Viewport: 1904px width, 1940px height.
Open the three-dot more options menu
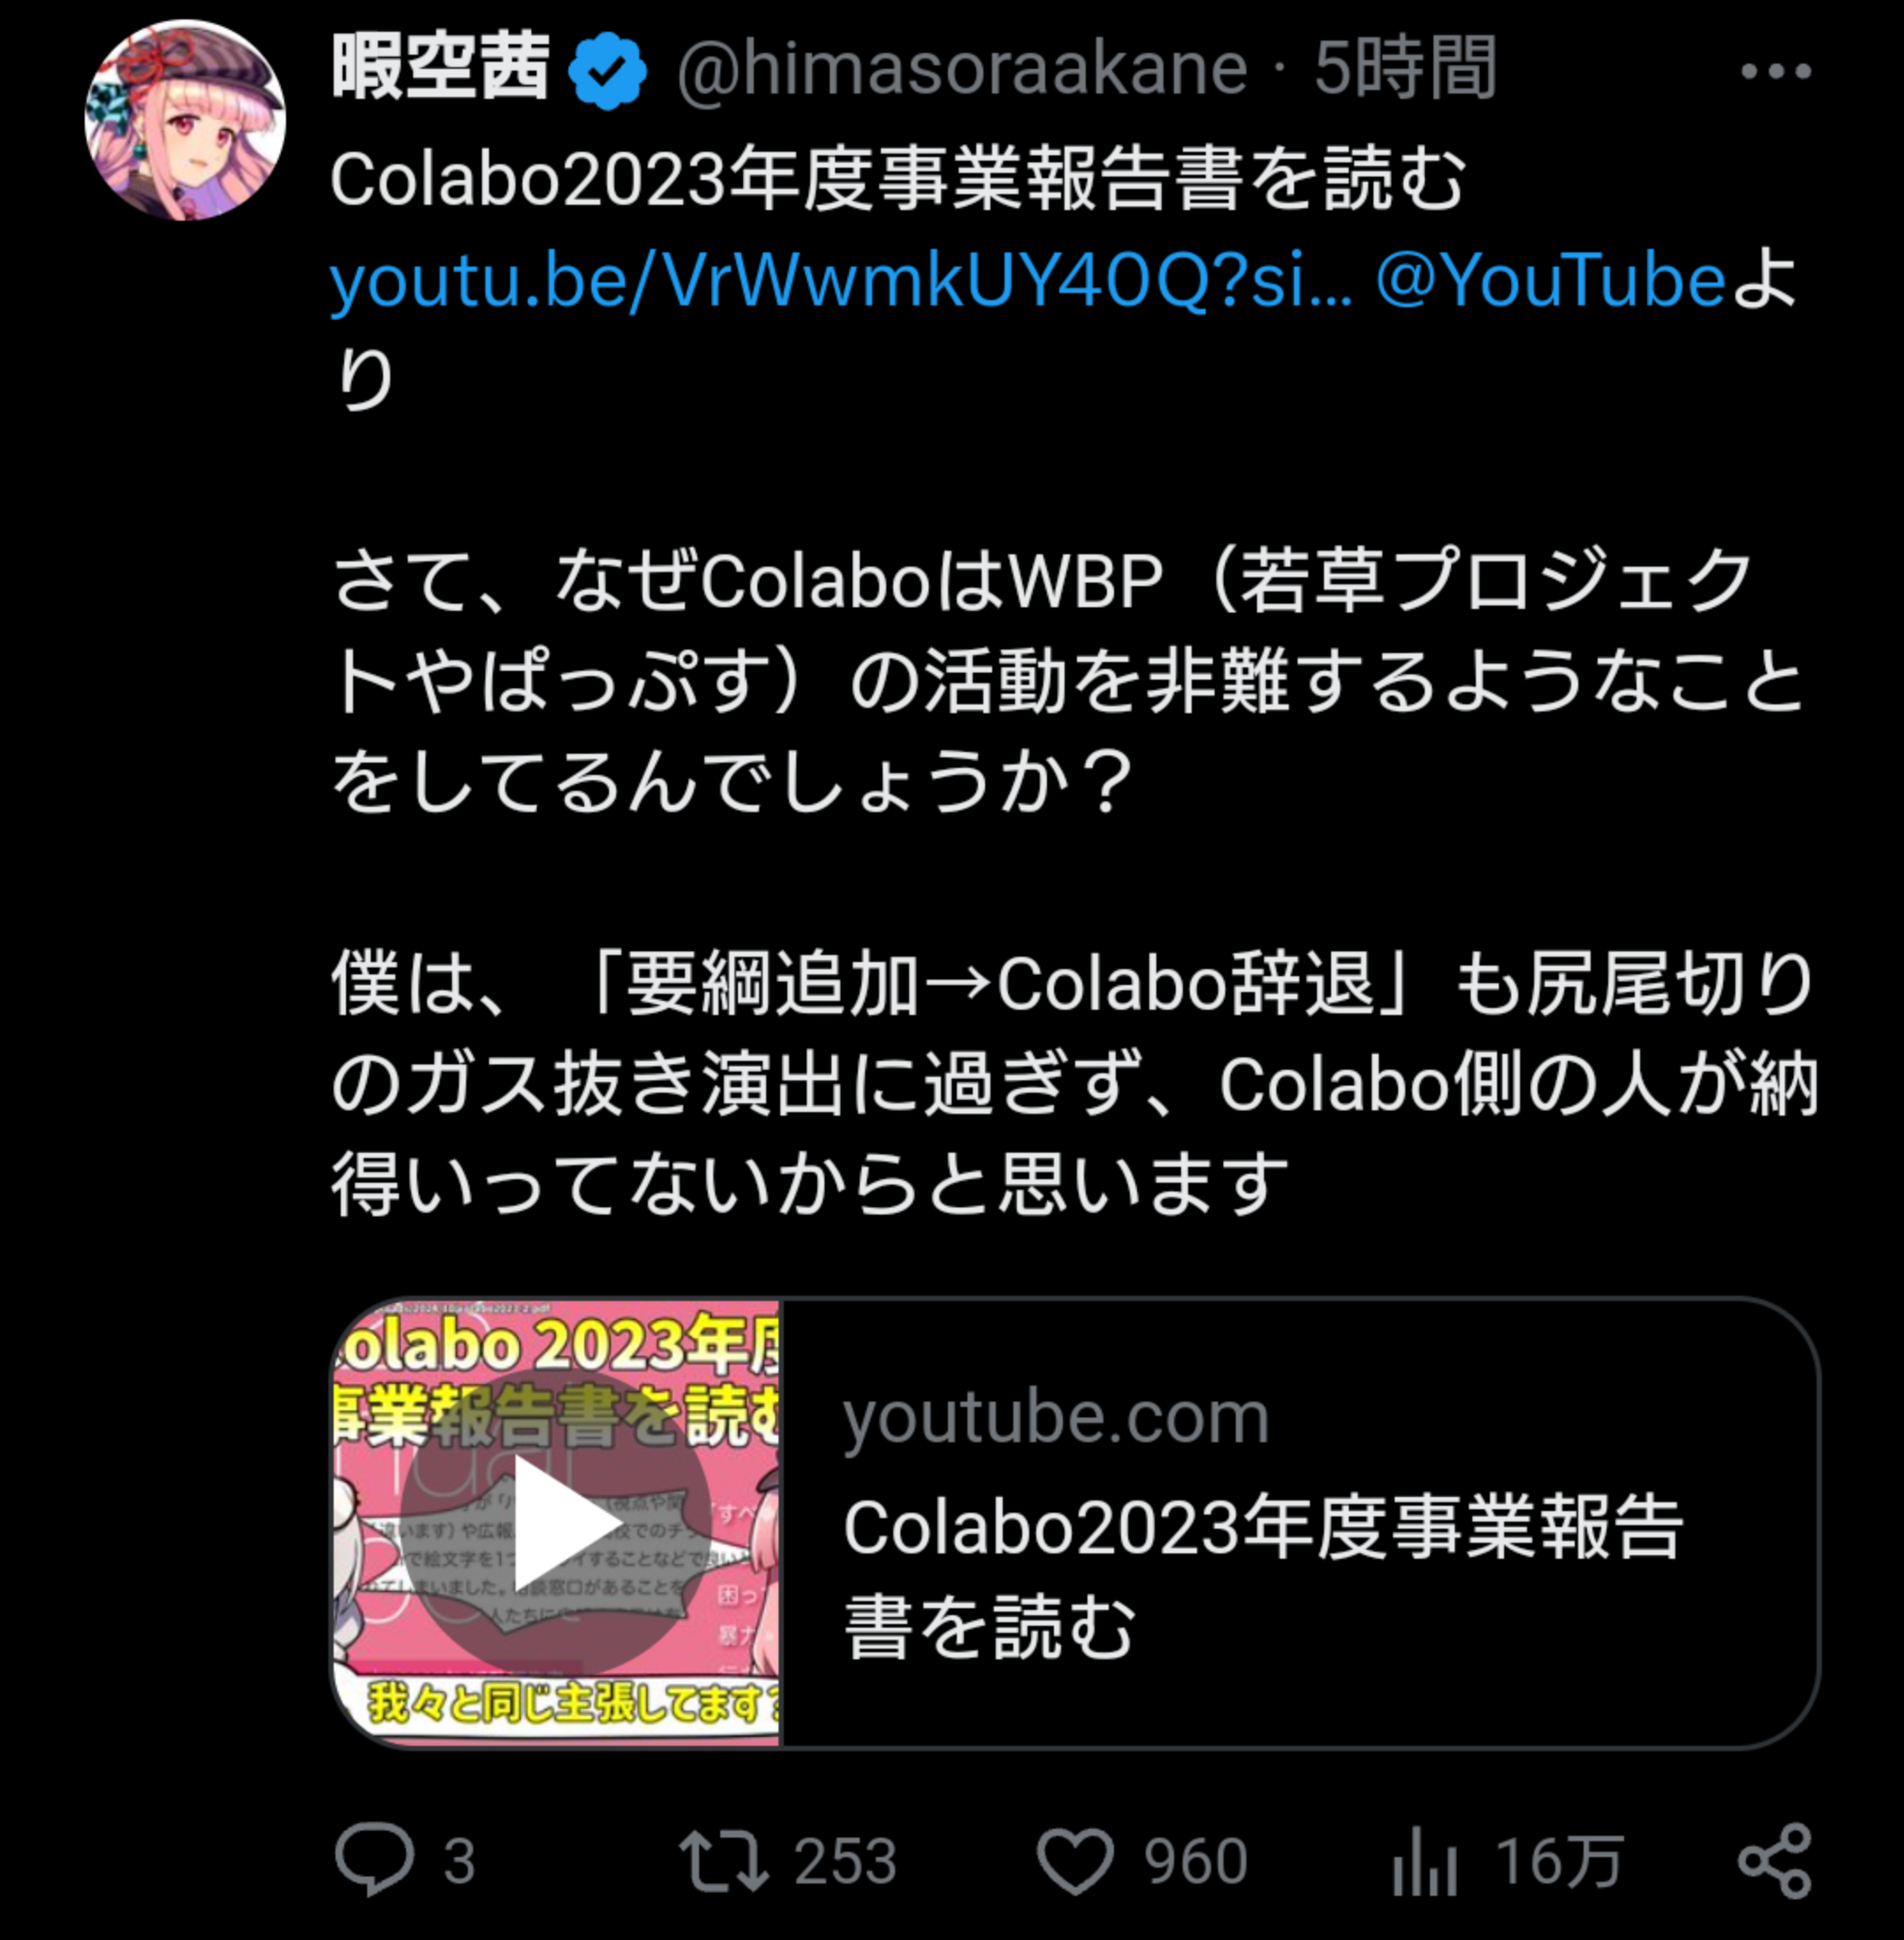point(1775,71)
